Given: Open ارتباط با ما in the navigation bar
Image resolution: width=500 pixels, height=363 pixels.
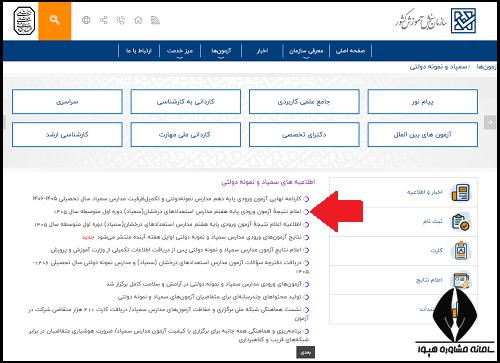Looking at the screenshot, I should point(139,51).
